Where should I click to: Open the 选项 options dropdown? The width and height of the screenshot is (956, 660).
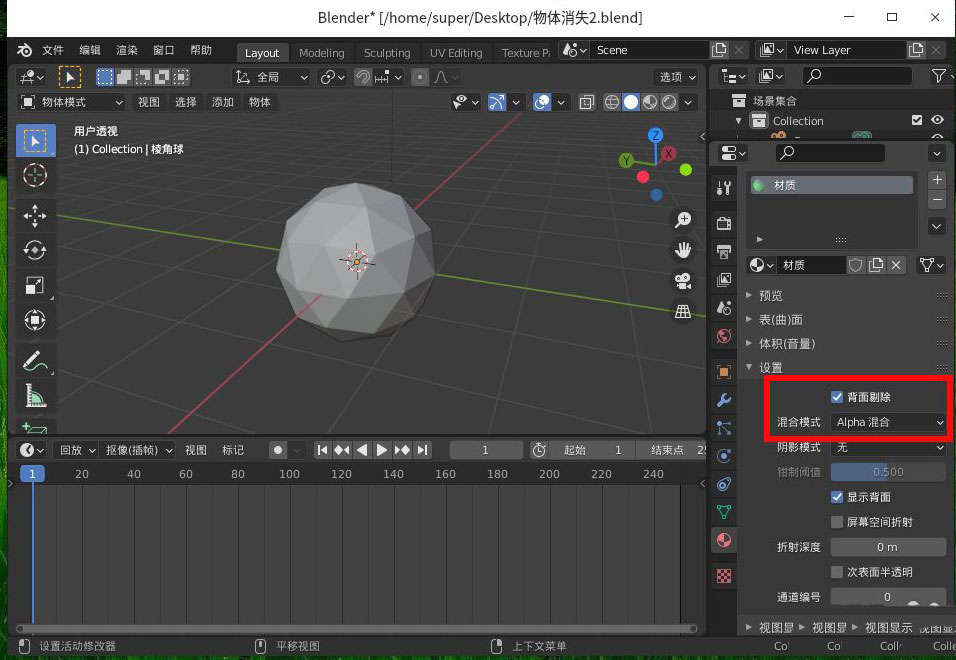677,77
